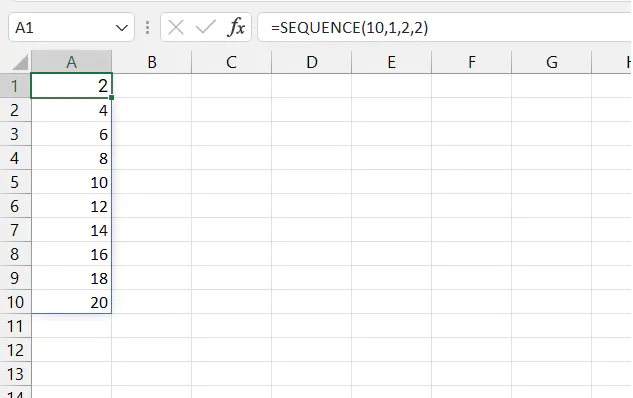Select row 13 header
This screenshot has width=633, height=398.
[15, 374]
